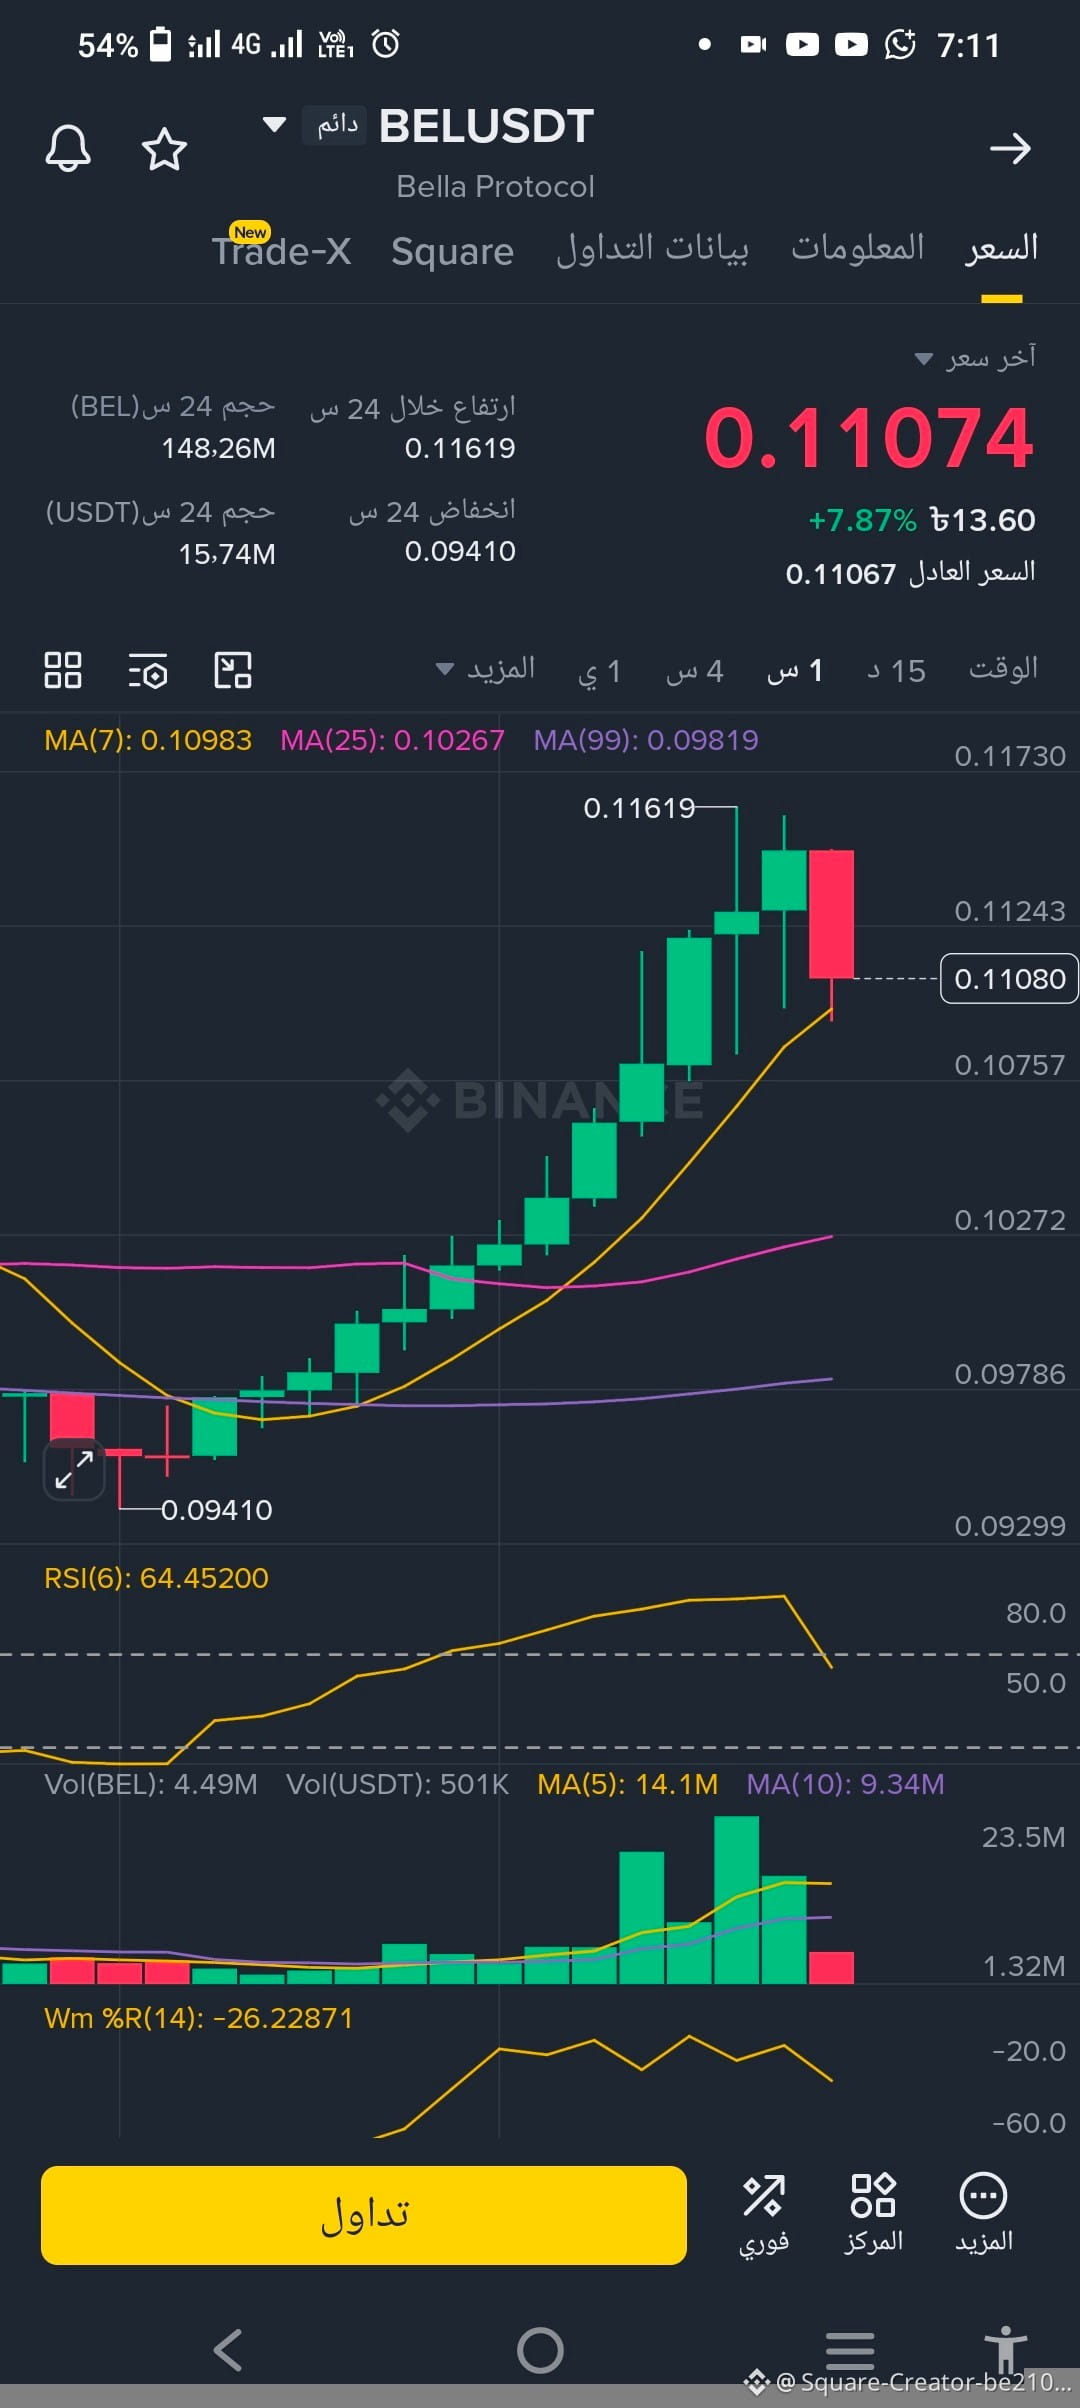
Task: Open chart indicator settings icon
Action: click(148, 671)
